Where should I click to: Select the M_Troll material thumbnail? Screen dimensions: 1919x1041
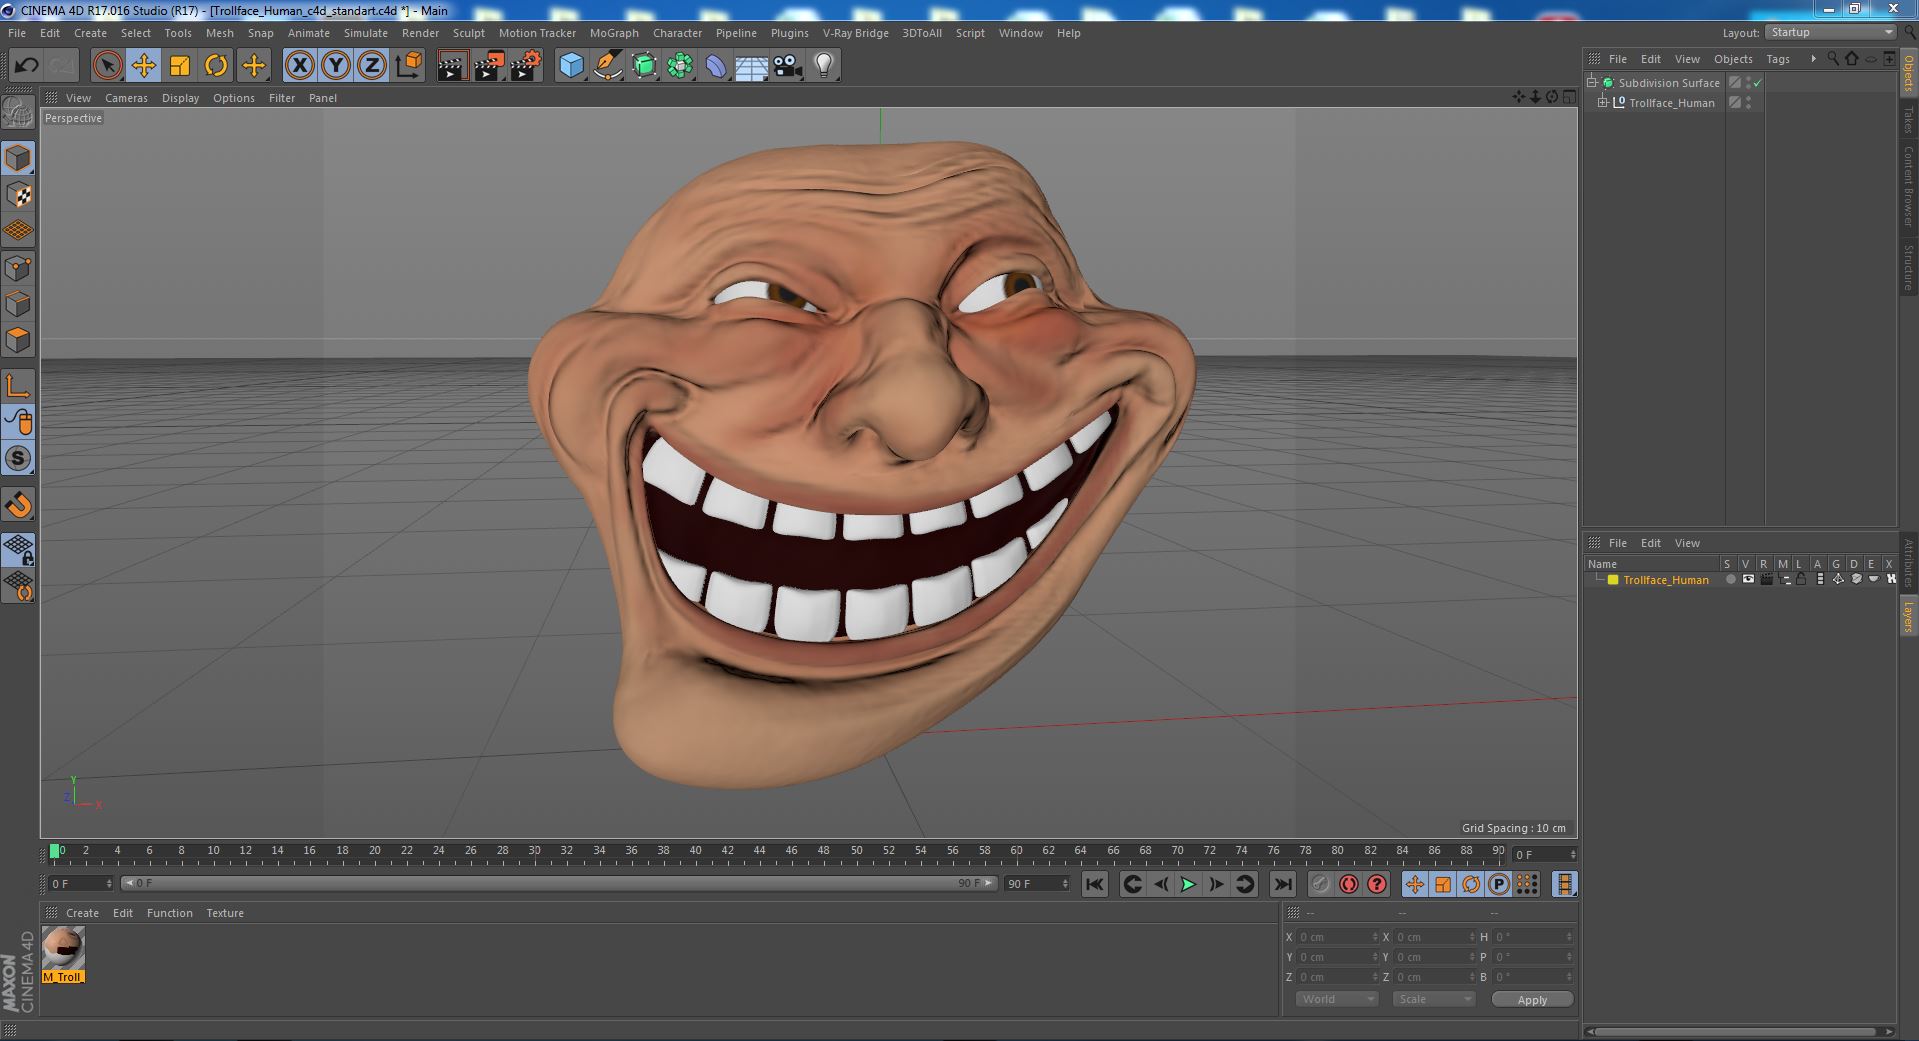(63, 954)
